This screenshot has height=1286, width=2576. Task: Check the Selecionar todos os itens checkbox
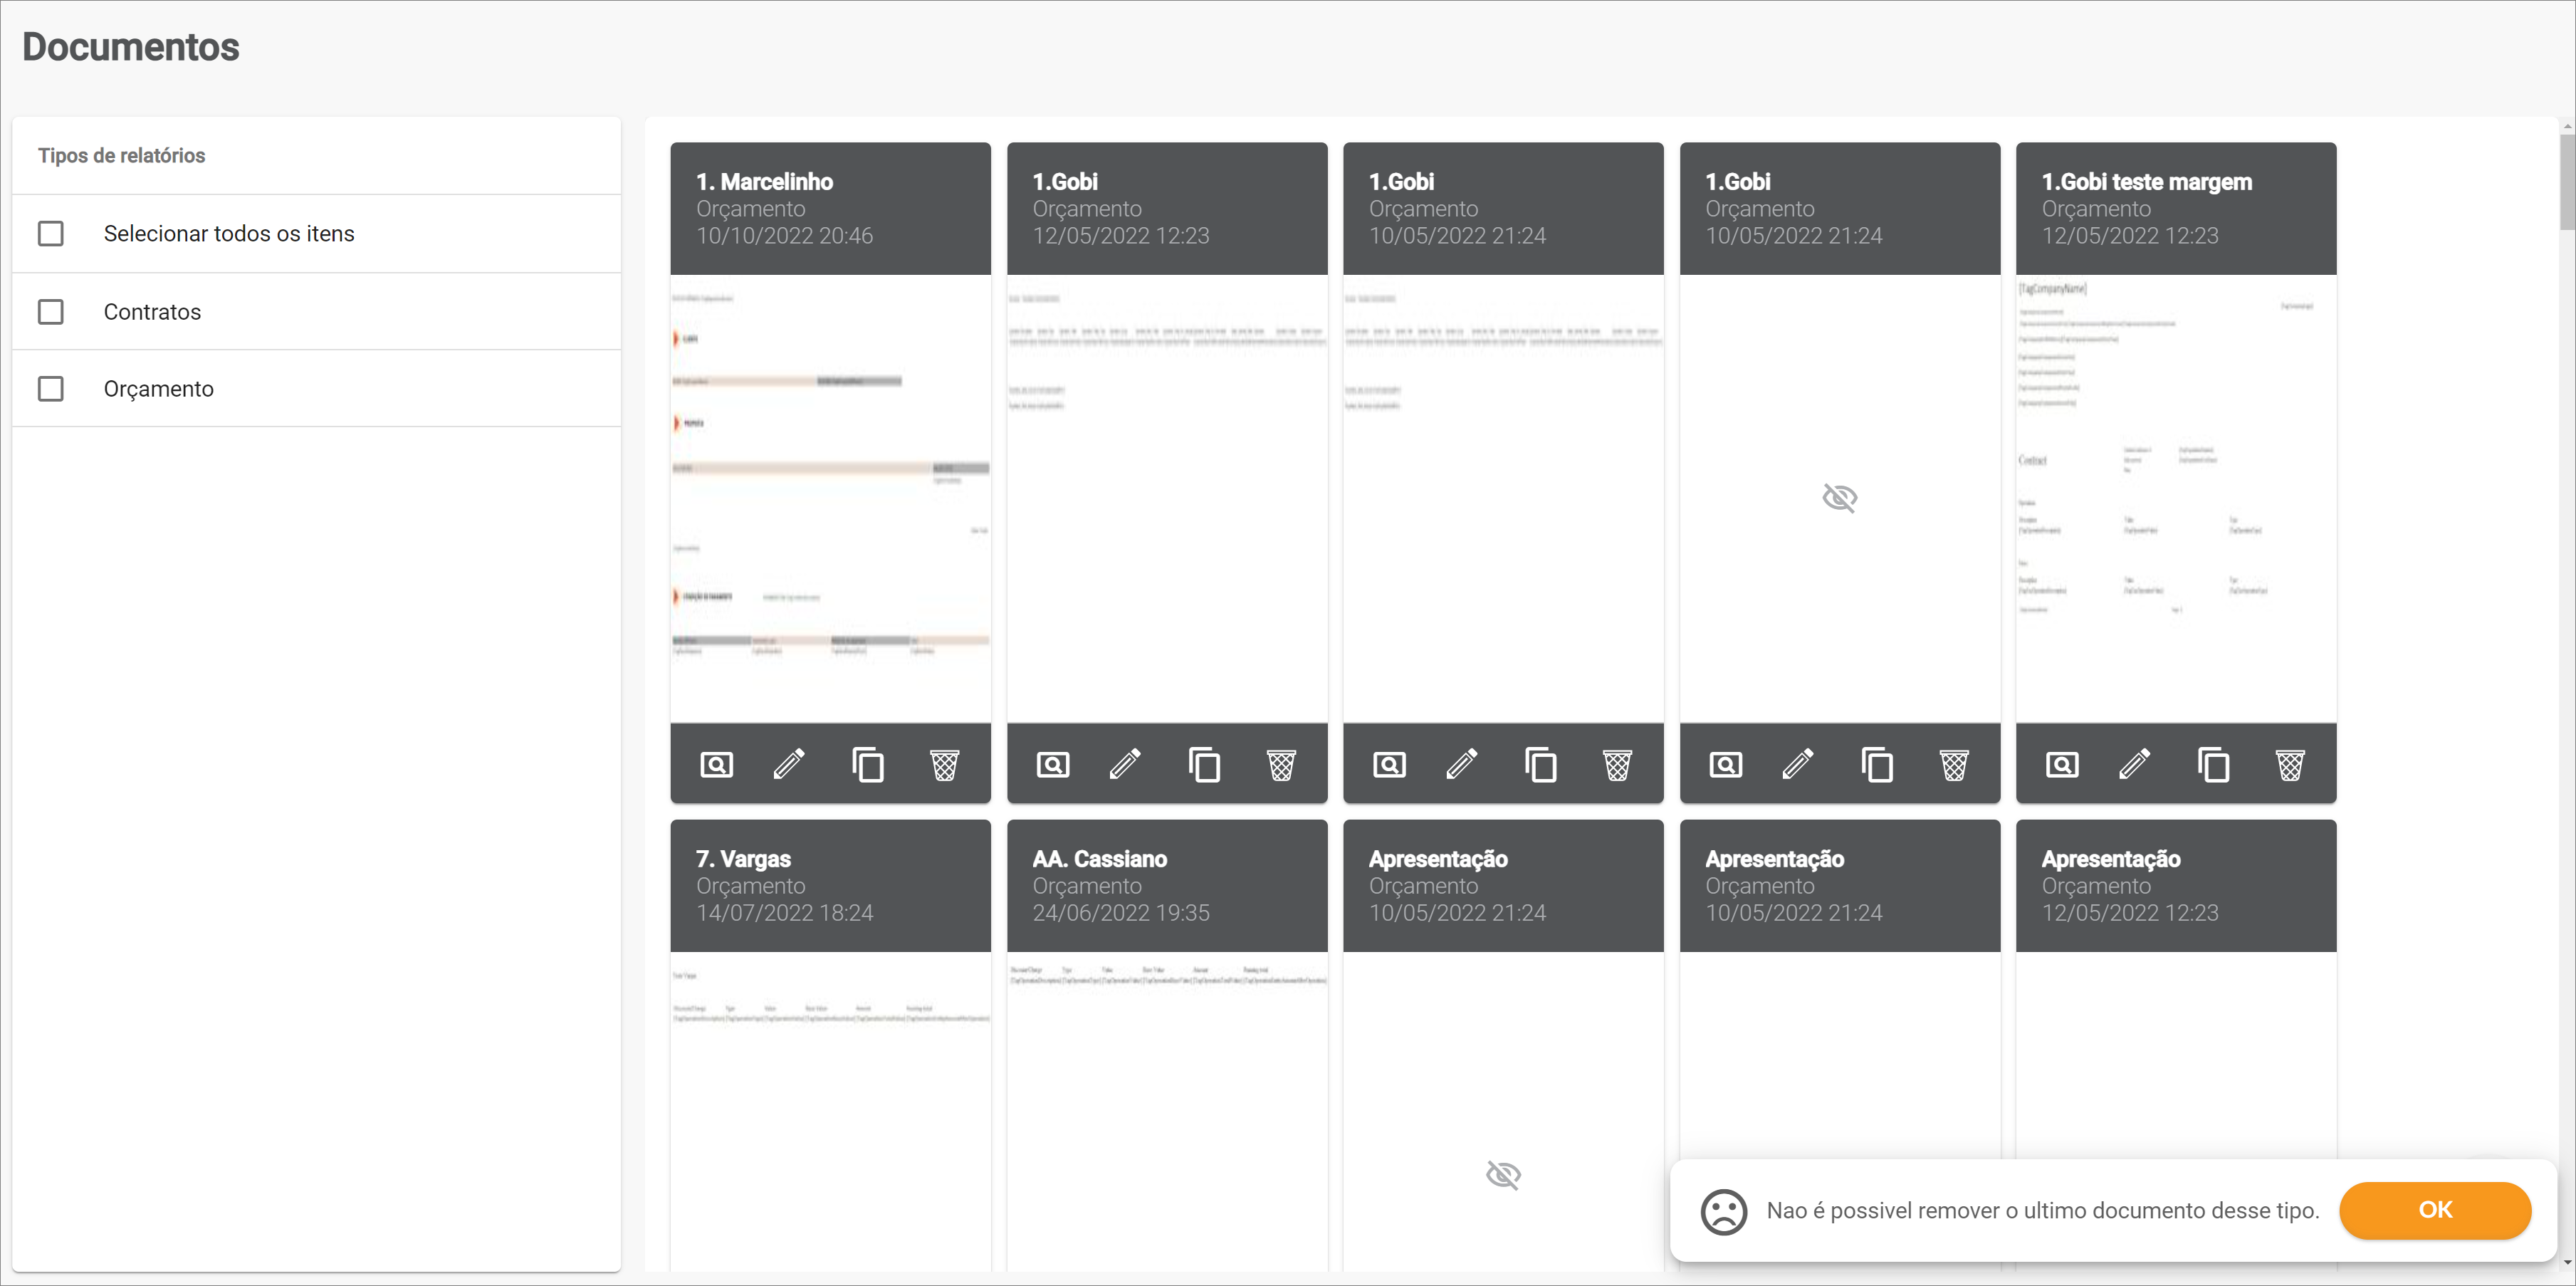(51, 233)
